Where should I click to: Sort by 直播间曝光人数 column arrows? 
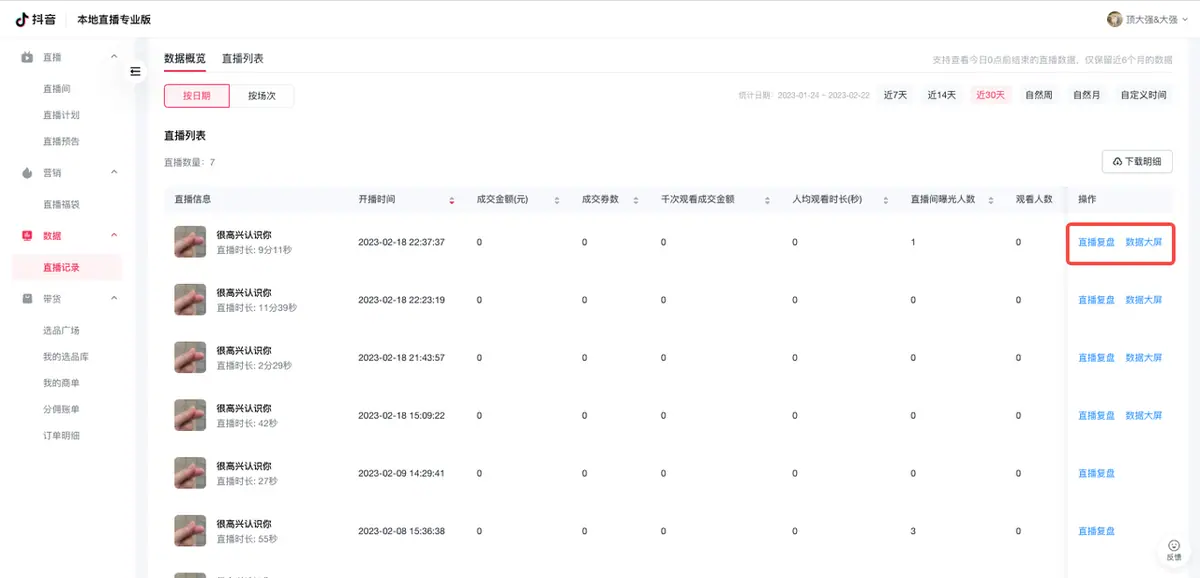tap(991, 200)
